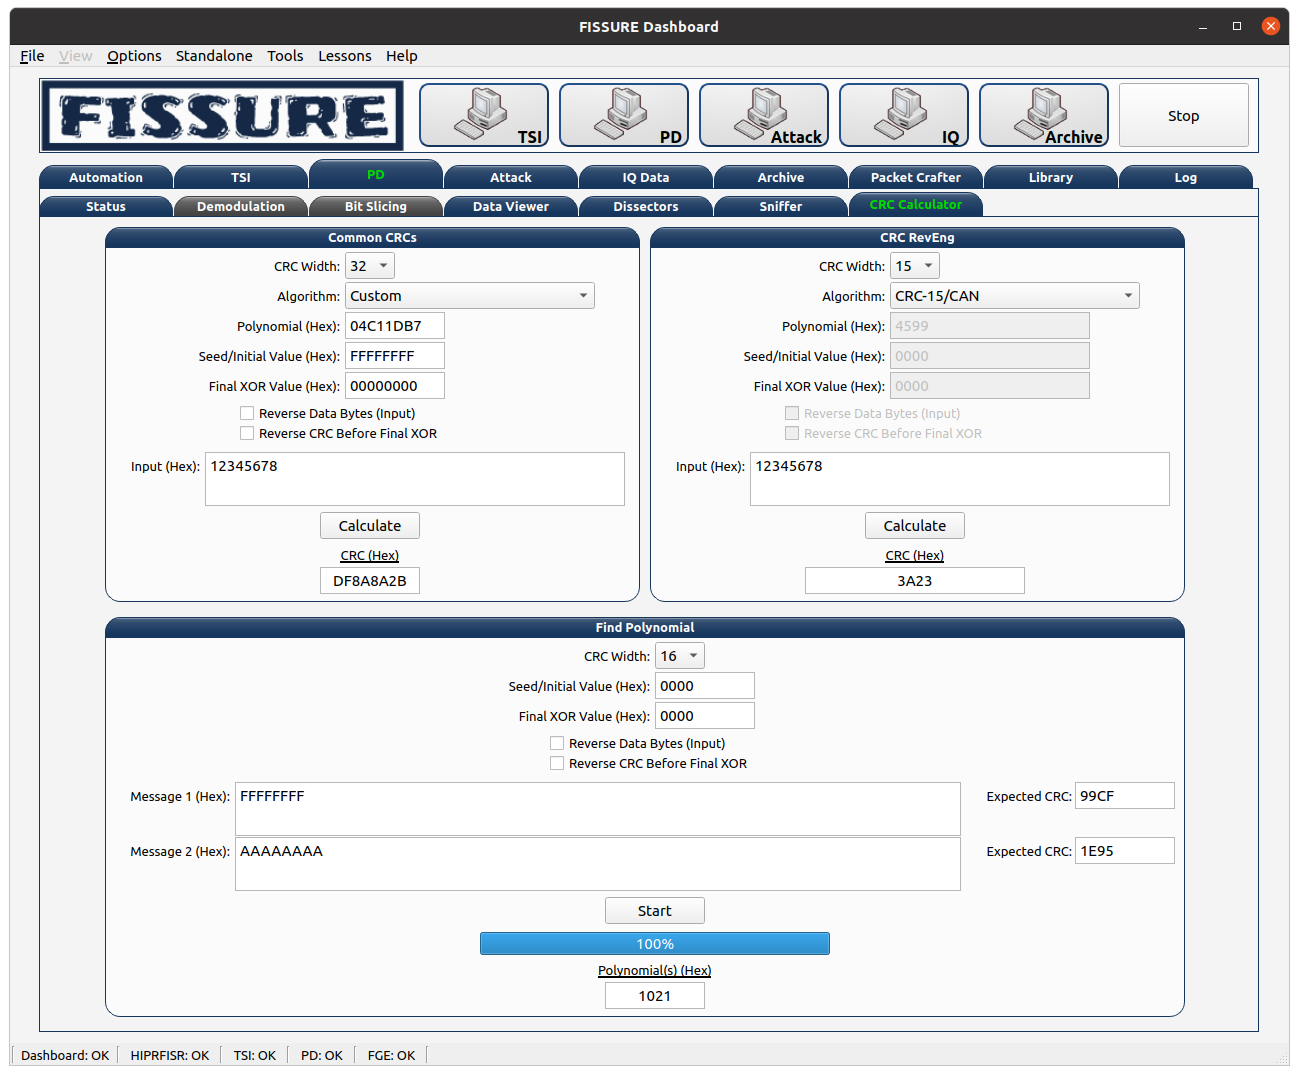Screen dimensions: 1299x1075
Task: Click the Input hex box in CRC RevEng
Action: (x=960, y=479)
